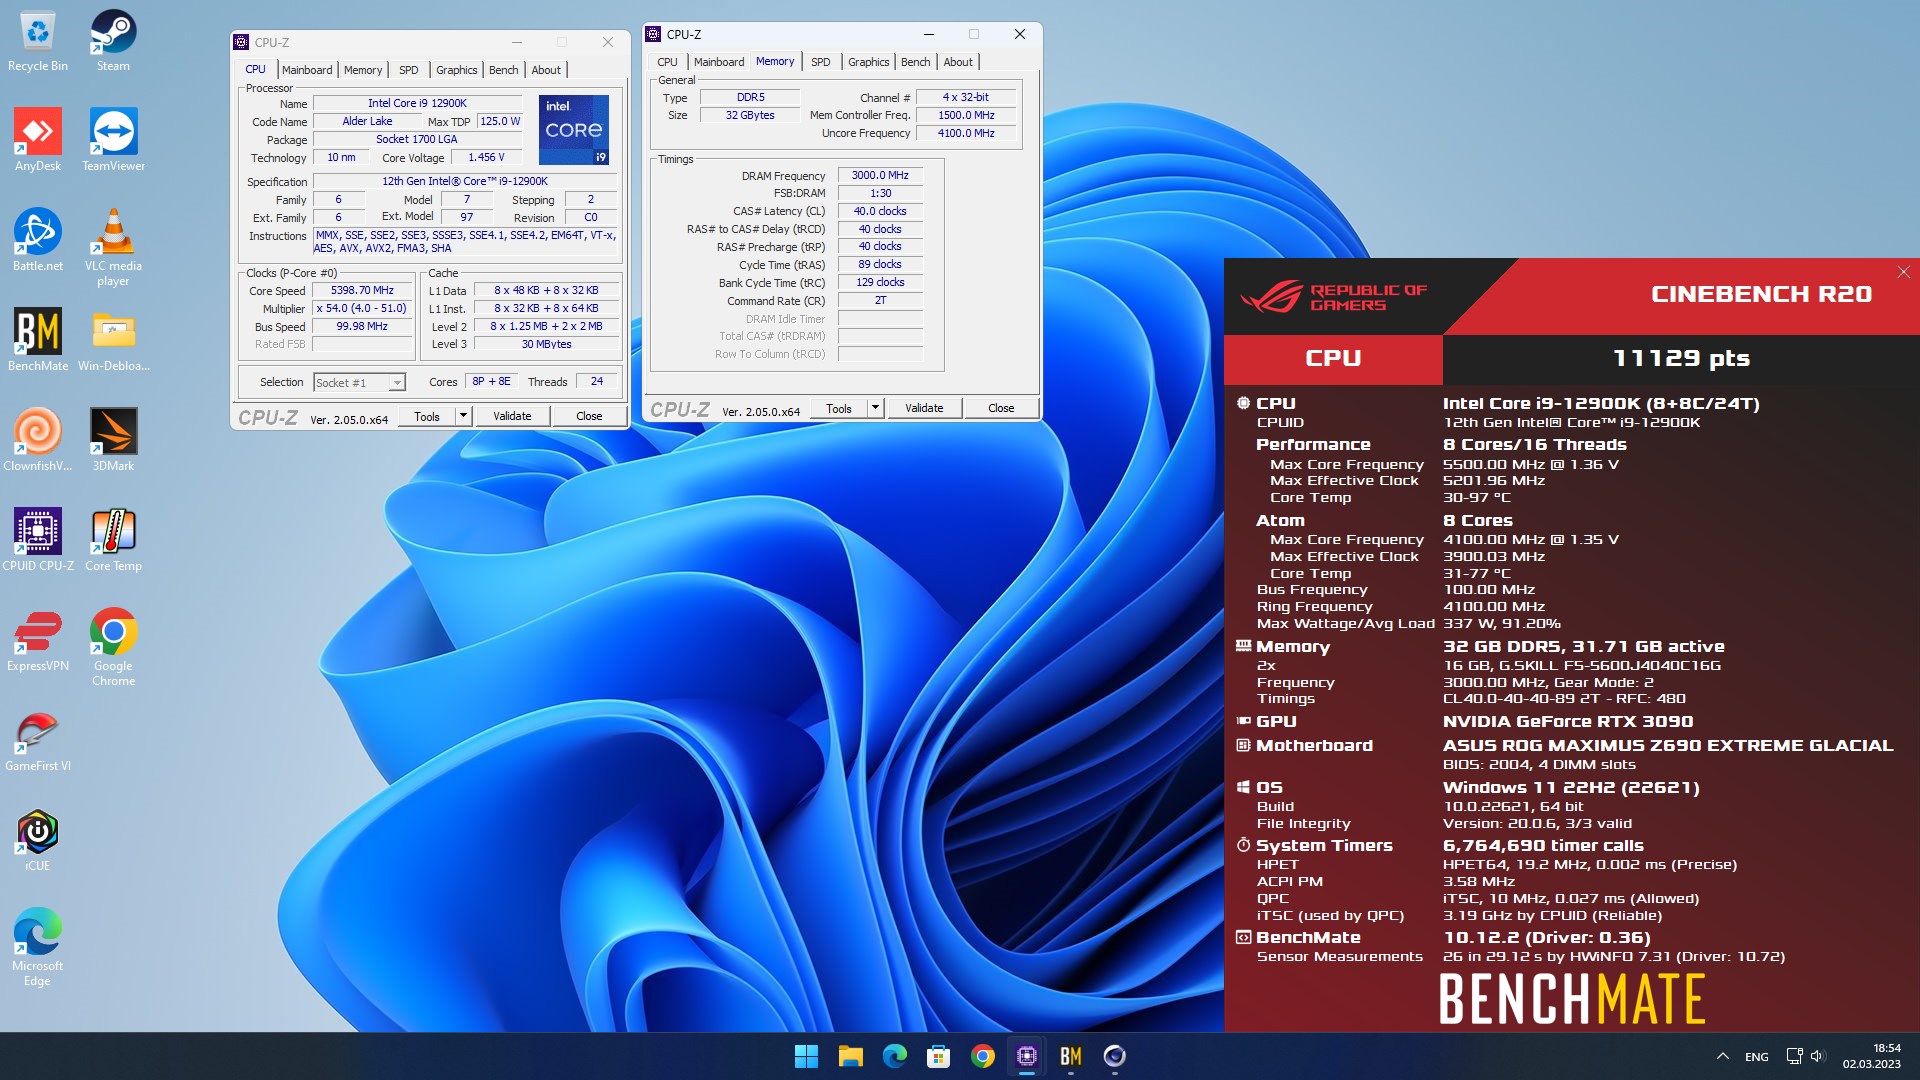Click the Intel Core i9 logo image

(574, 130)
